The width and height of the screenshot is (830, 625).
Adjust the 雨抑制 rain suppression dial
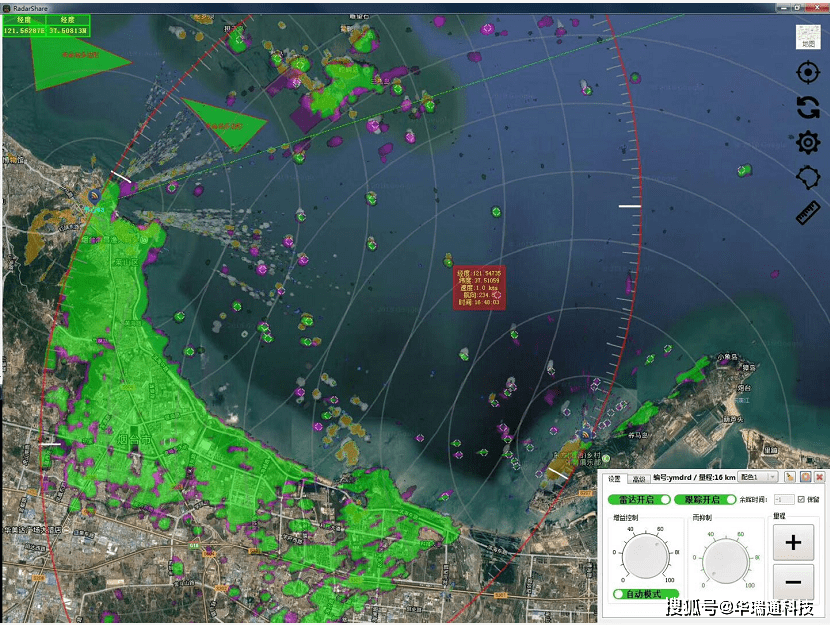[x=725, y=560]
